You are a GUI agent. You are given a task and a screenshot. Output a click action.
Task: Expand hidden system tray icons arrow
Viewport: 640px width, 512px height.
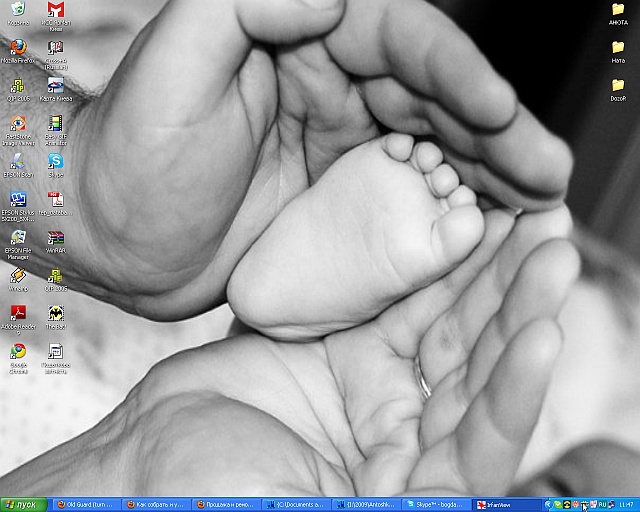coord(548,505)
